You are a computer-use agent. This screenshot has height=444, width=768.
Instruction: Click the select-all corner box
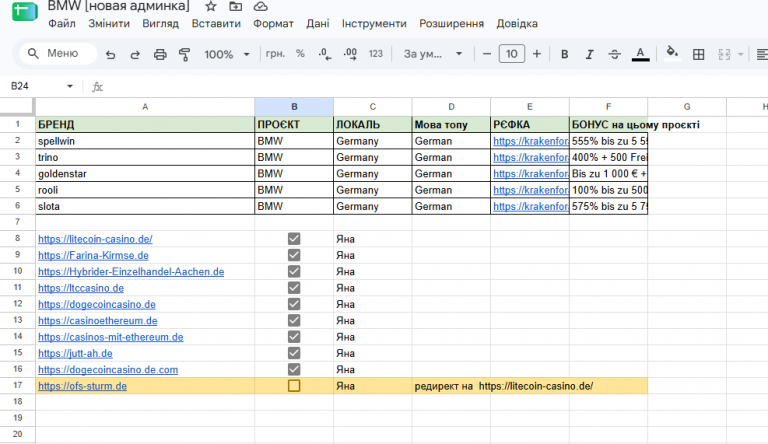17,107
